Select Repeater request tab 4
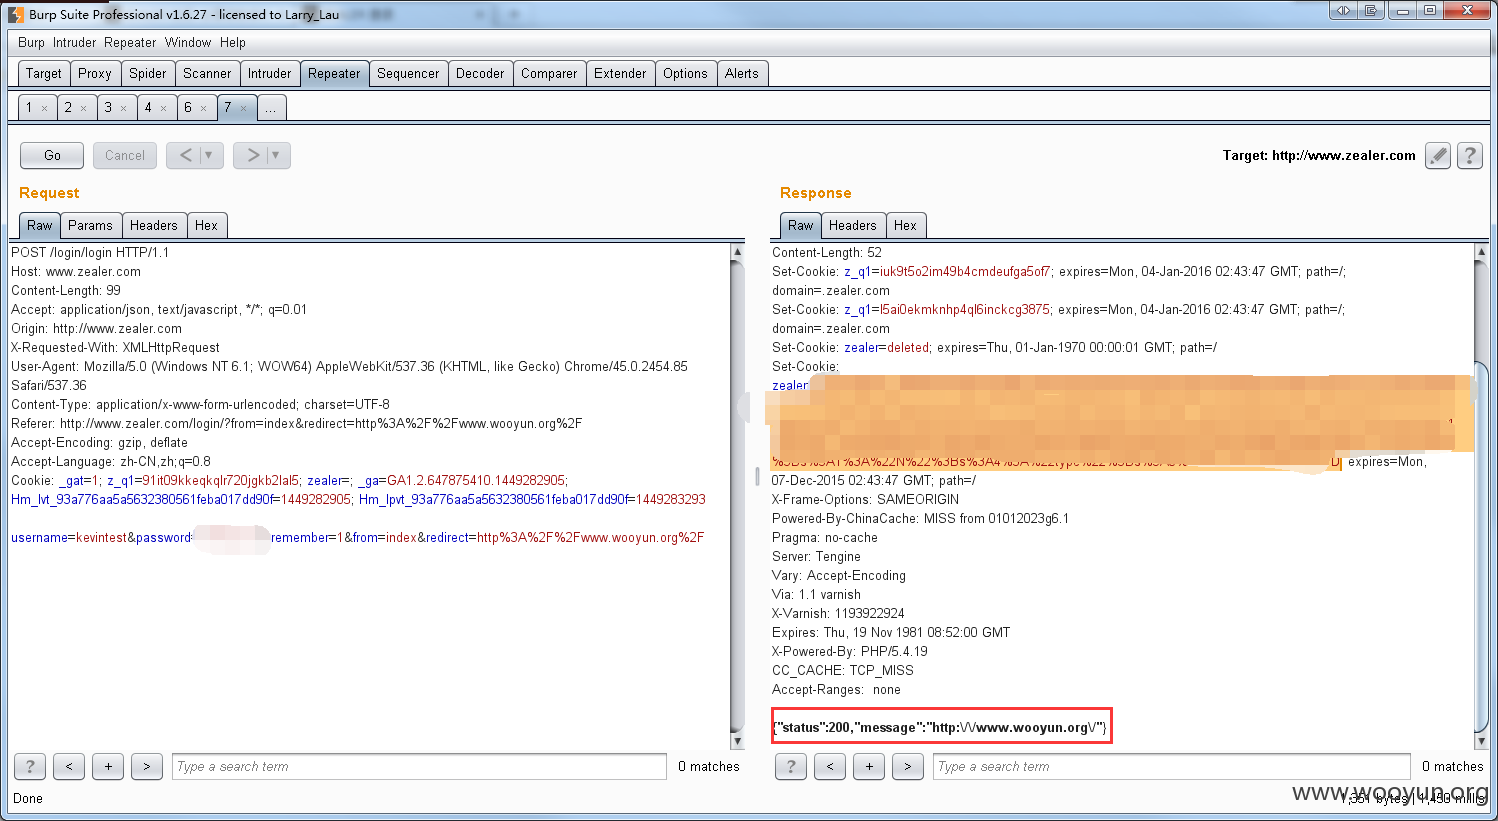Viewport: 1498px width, 821px height. click(148, 107)
